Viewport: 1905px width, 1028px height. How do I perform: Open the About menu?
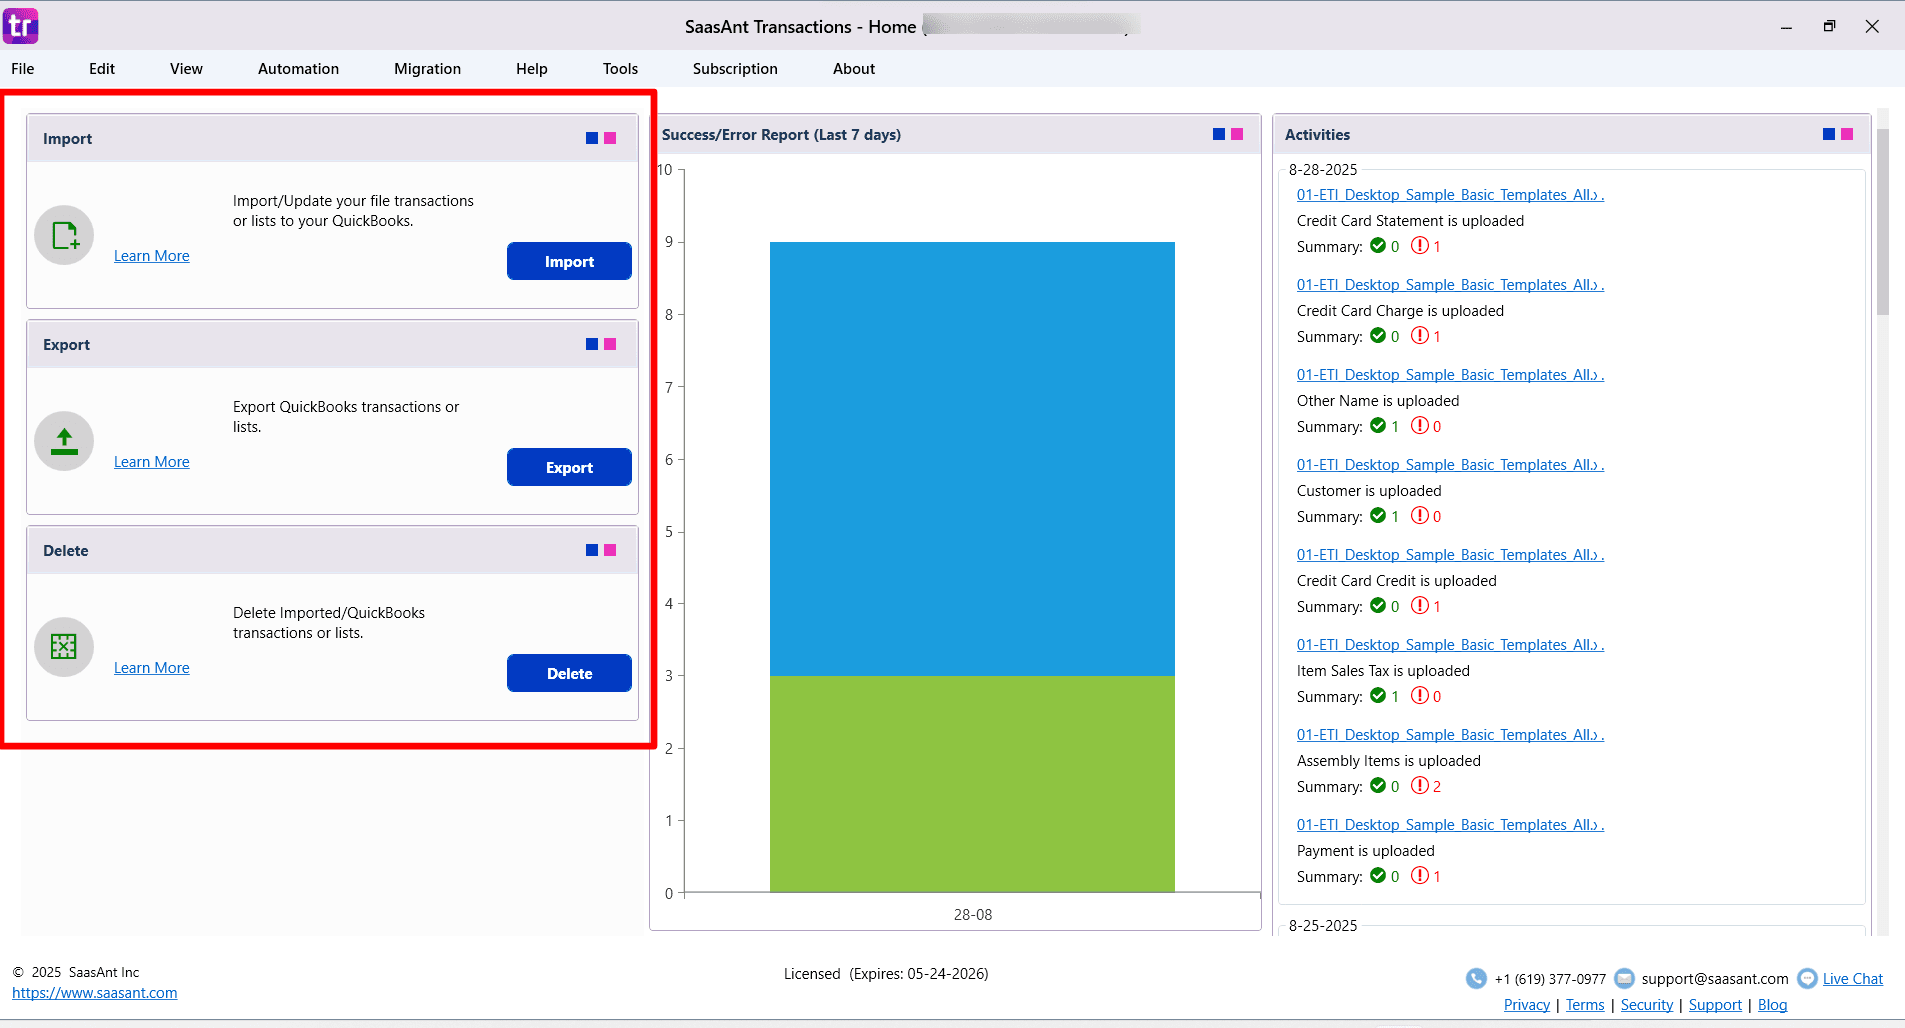point(854,68)
